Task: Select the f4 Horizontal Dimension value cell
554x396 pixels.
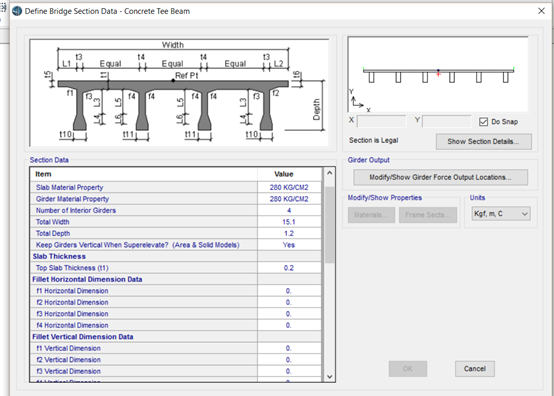Action: [289, 325]
